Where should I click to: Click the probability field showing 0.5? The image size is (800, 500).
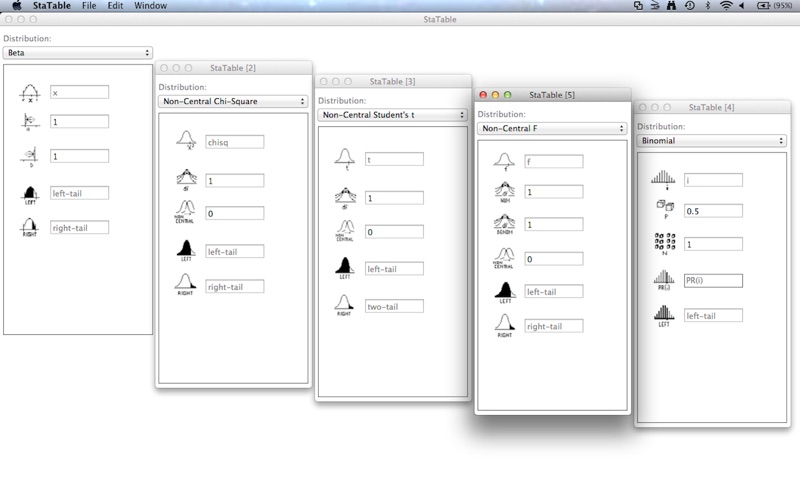pyautogui.click(x=713, y=211)
